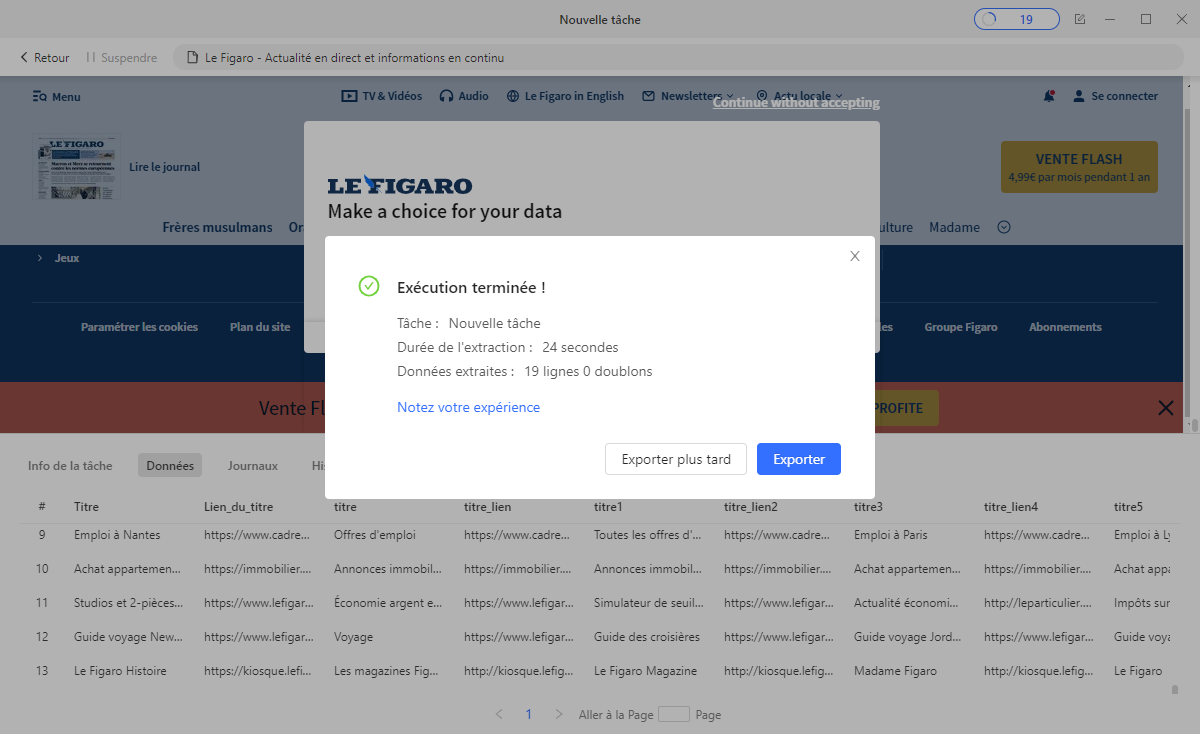
Task: Open TV & Vidéos section
Action: pyautogui.click(x=381, y=96)
